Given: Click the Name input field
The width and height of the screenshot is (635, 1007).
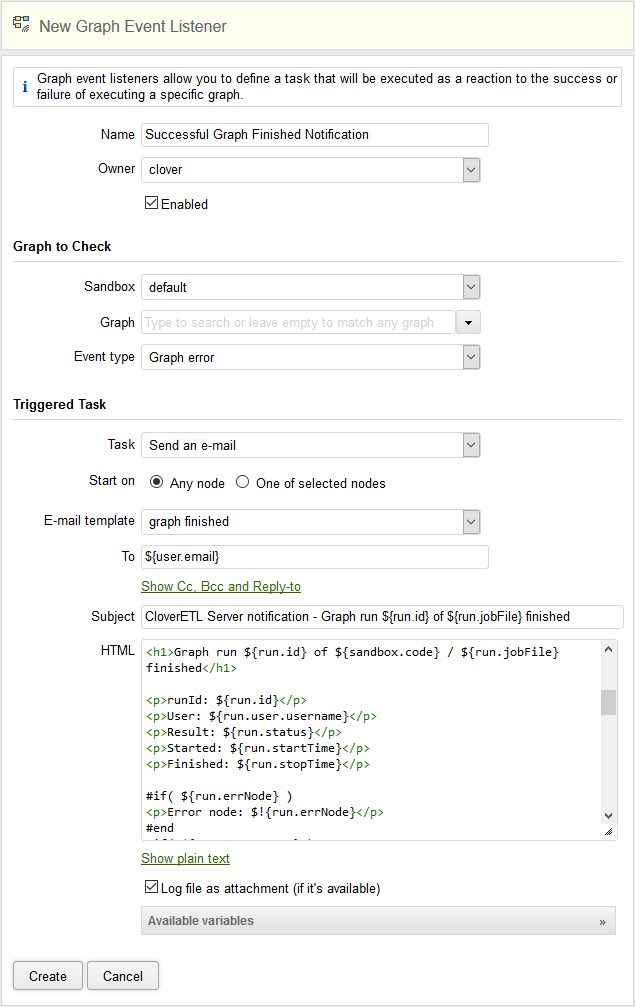Looking at the screenshot, I should tap(314, 135).
